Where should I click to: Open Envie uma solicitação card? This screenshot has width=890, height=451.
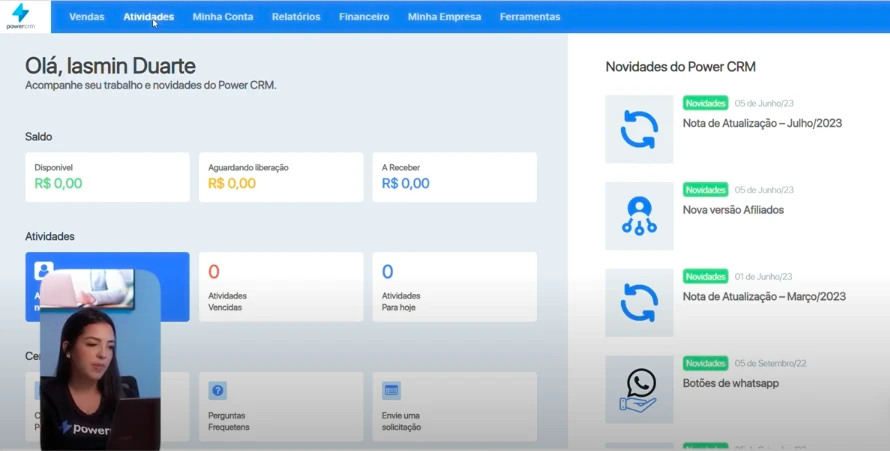(x=455, y=407)
